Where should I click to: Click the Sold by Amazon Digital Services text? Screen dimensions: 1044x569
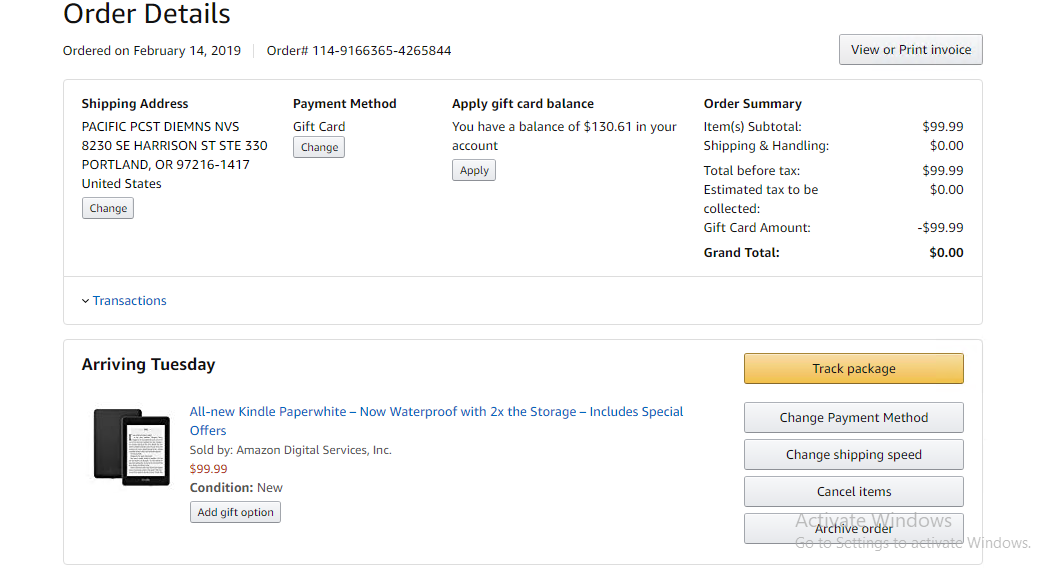(291, 450)
